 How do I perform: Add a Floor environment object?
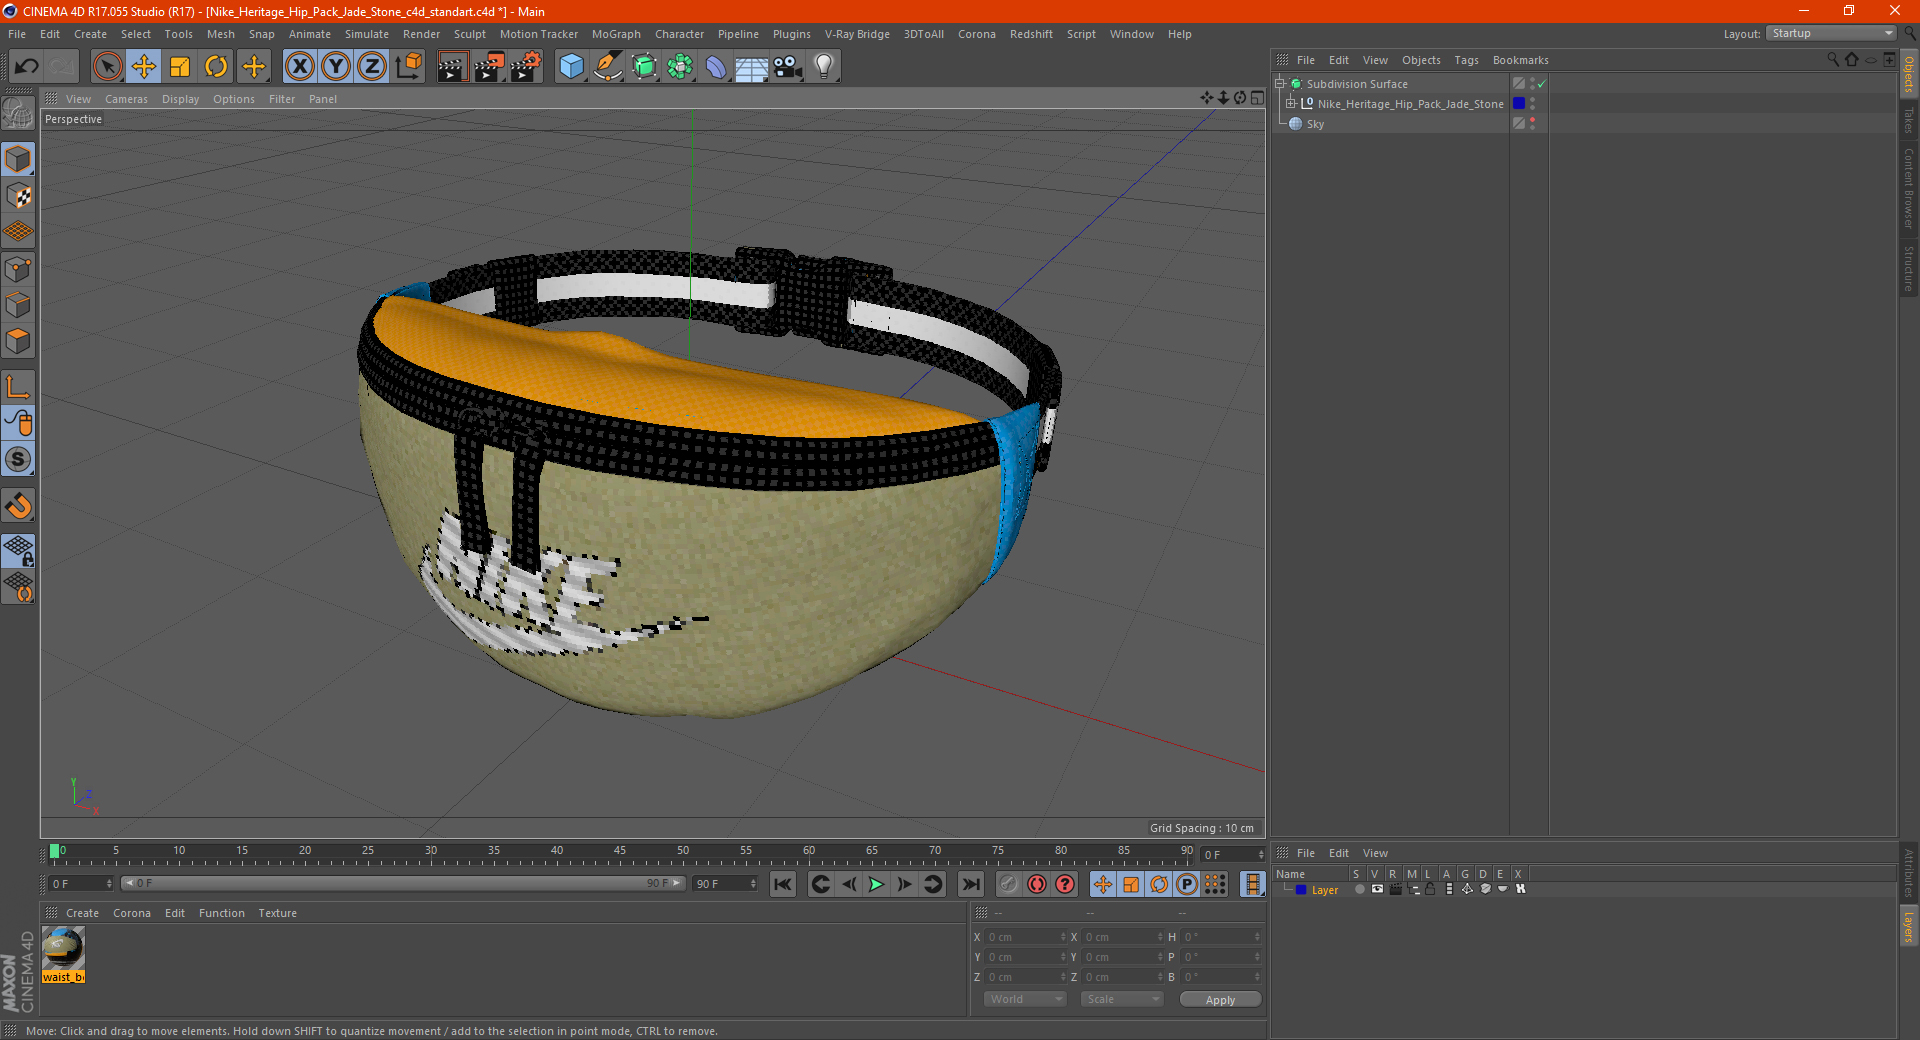(x=752, y=67)
